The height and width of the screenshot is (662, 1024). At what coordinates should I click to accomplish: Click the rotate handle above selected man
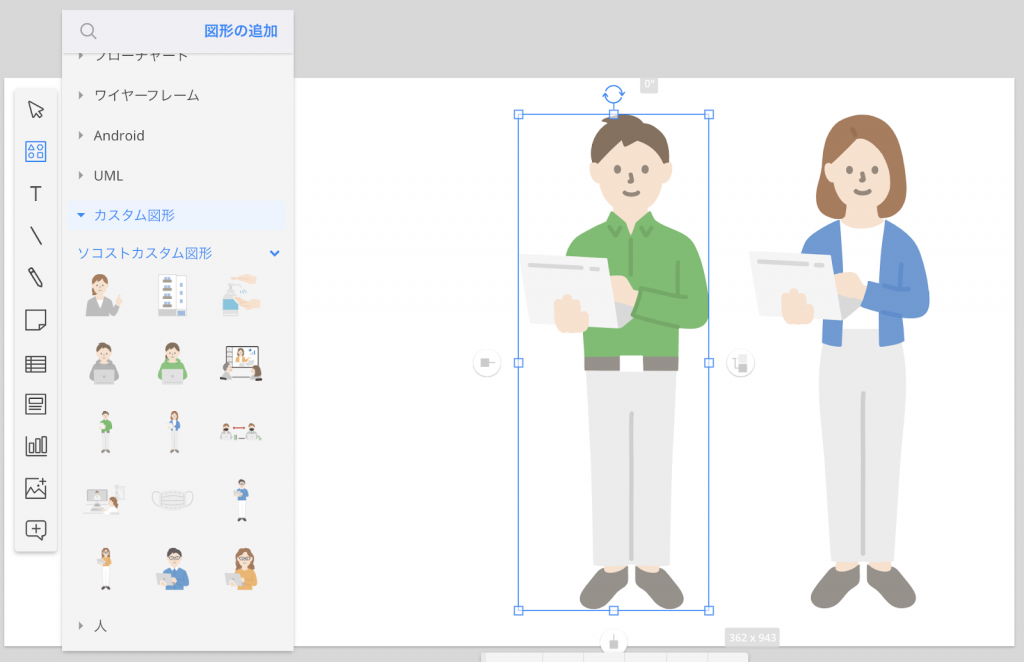pos(613,95)
